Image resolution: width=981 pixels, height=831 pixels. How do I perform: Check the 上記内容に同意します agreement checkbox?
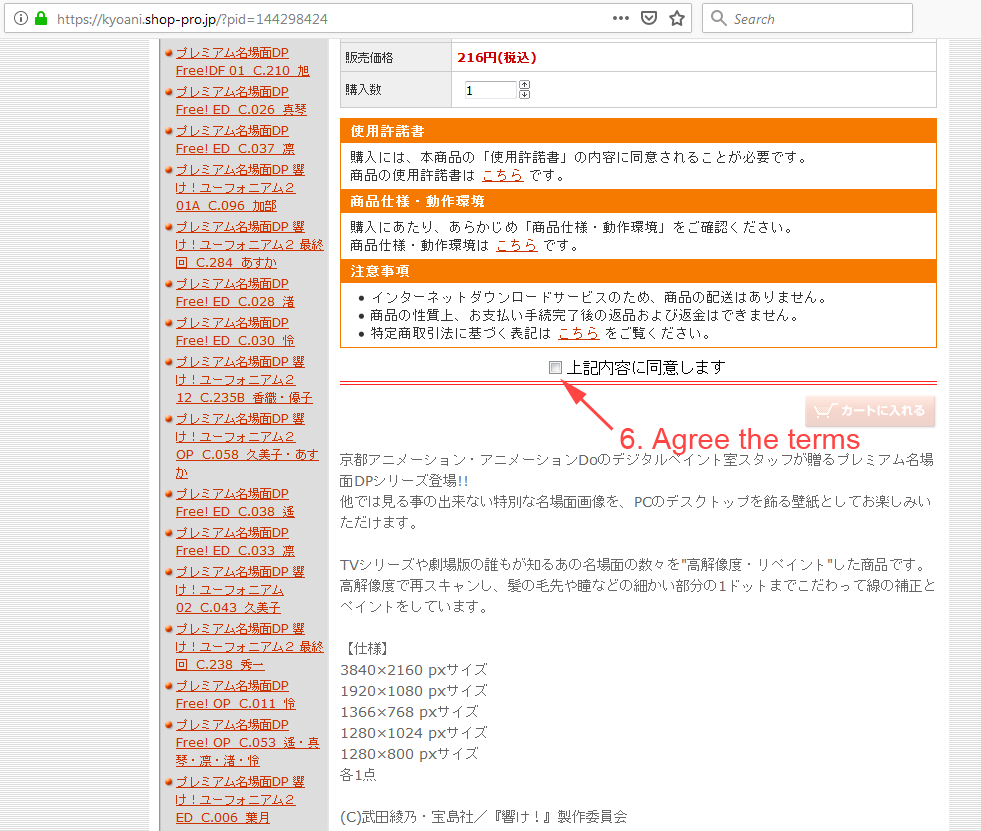click(x=556, y=368)
